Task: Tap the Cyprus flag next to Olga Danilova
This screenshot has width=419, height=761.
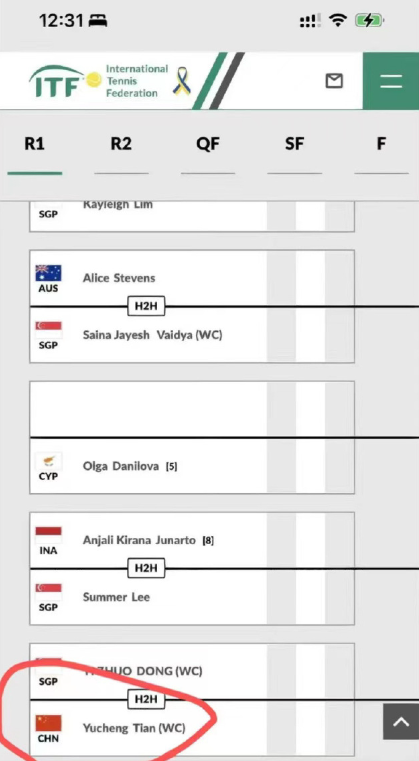Action: [x=48, y=462]
